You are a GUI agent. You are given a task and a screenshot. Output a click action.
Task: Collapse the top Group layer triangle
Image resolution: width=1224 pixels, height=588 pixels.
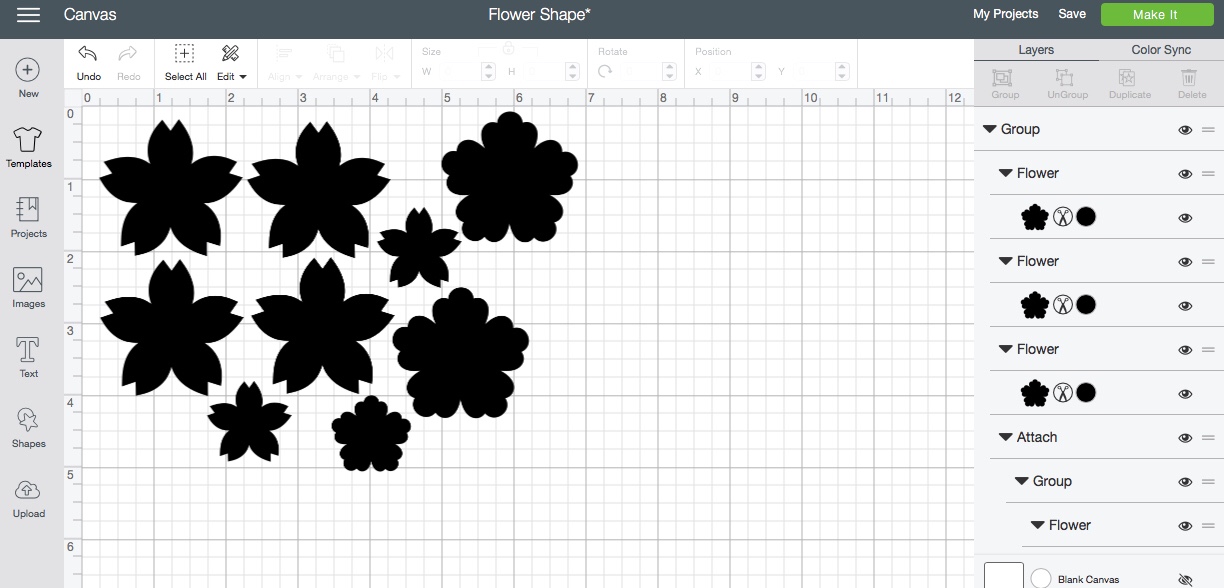990,129
